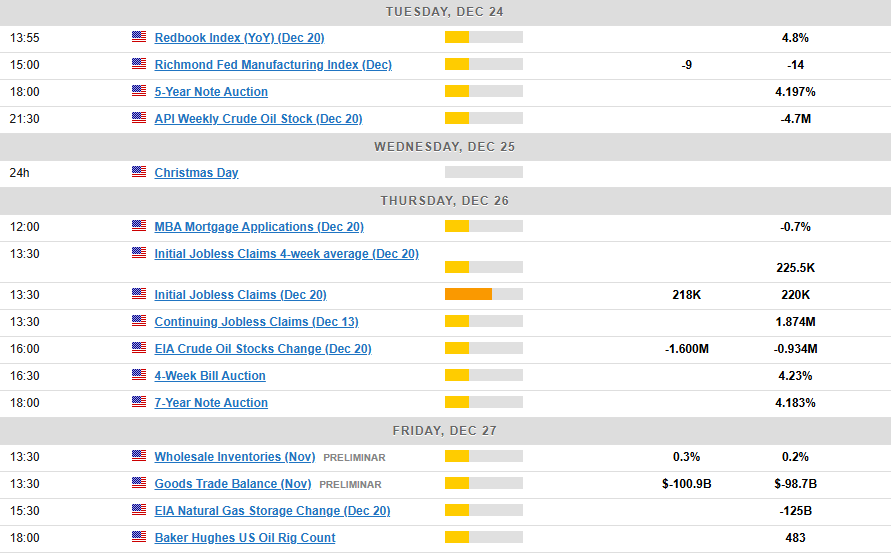Click the US flag beside 5-Year Note Auction
The image size is (891, 554).
139,91
